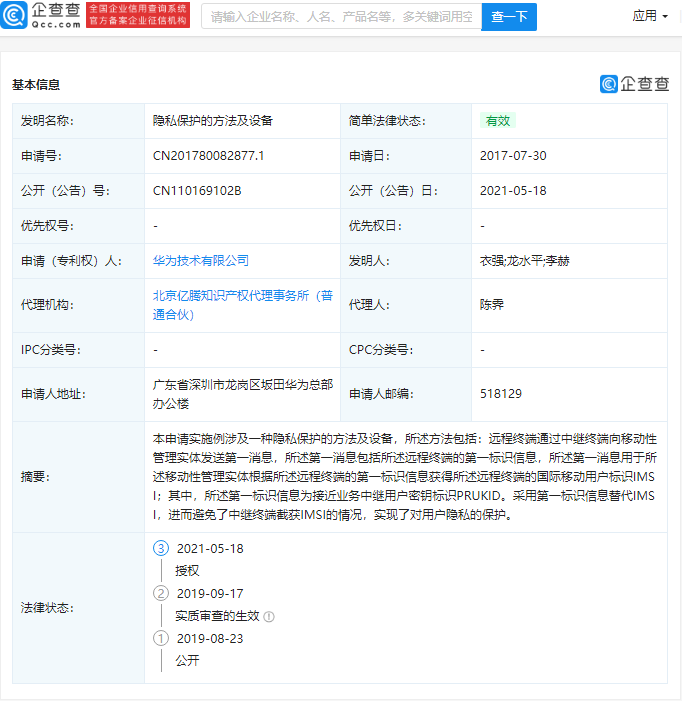
Task: Select the 公开 legal status entry
Action: point(187,661)
